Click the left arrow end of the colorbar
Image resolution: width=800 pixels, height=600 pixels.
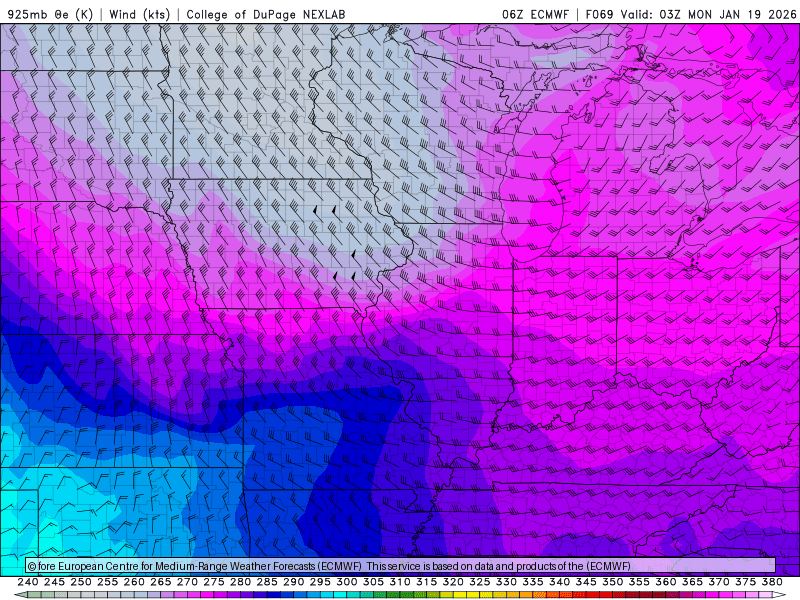pos(20,595)
